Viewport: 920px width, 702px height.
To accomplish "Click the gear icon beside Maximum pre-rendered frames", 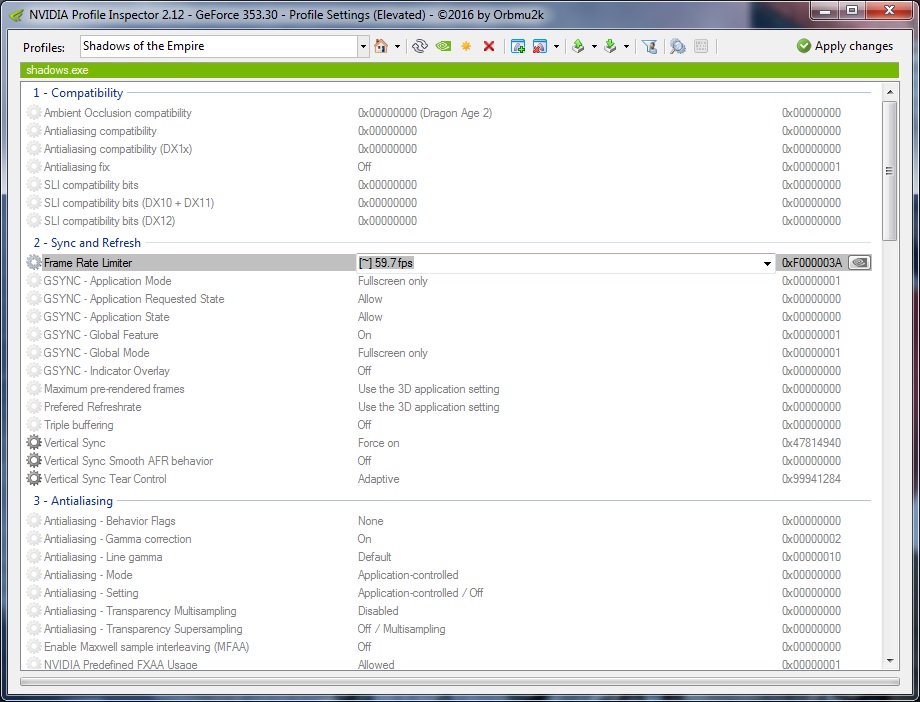I will click(x=34, y=389).
